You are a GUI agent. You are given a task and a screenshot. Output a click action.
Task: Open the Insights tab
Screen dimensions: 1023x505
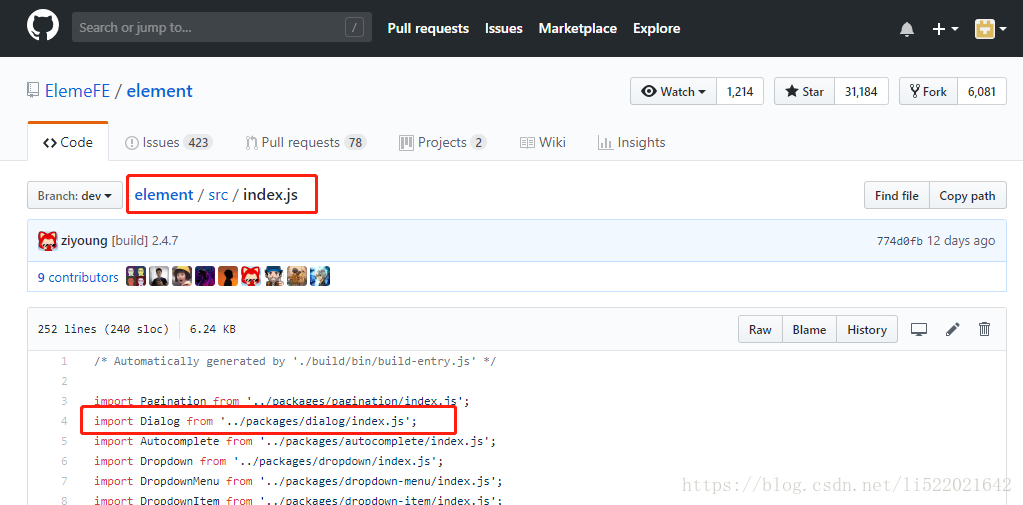click(x=631, y=142)
